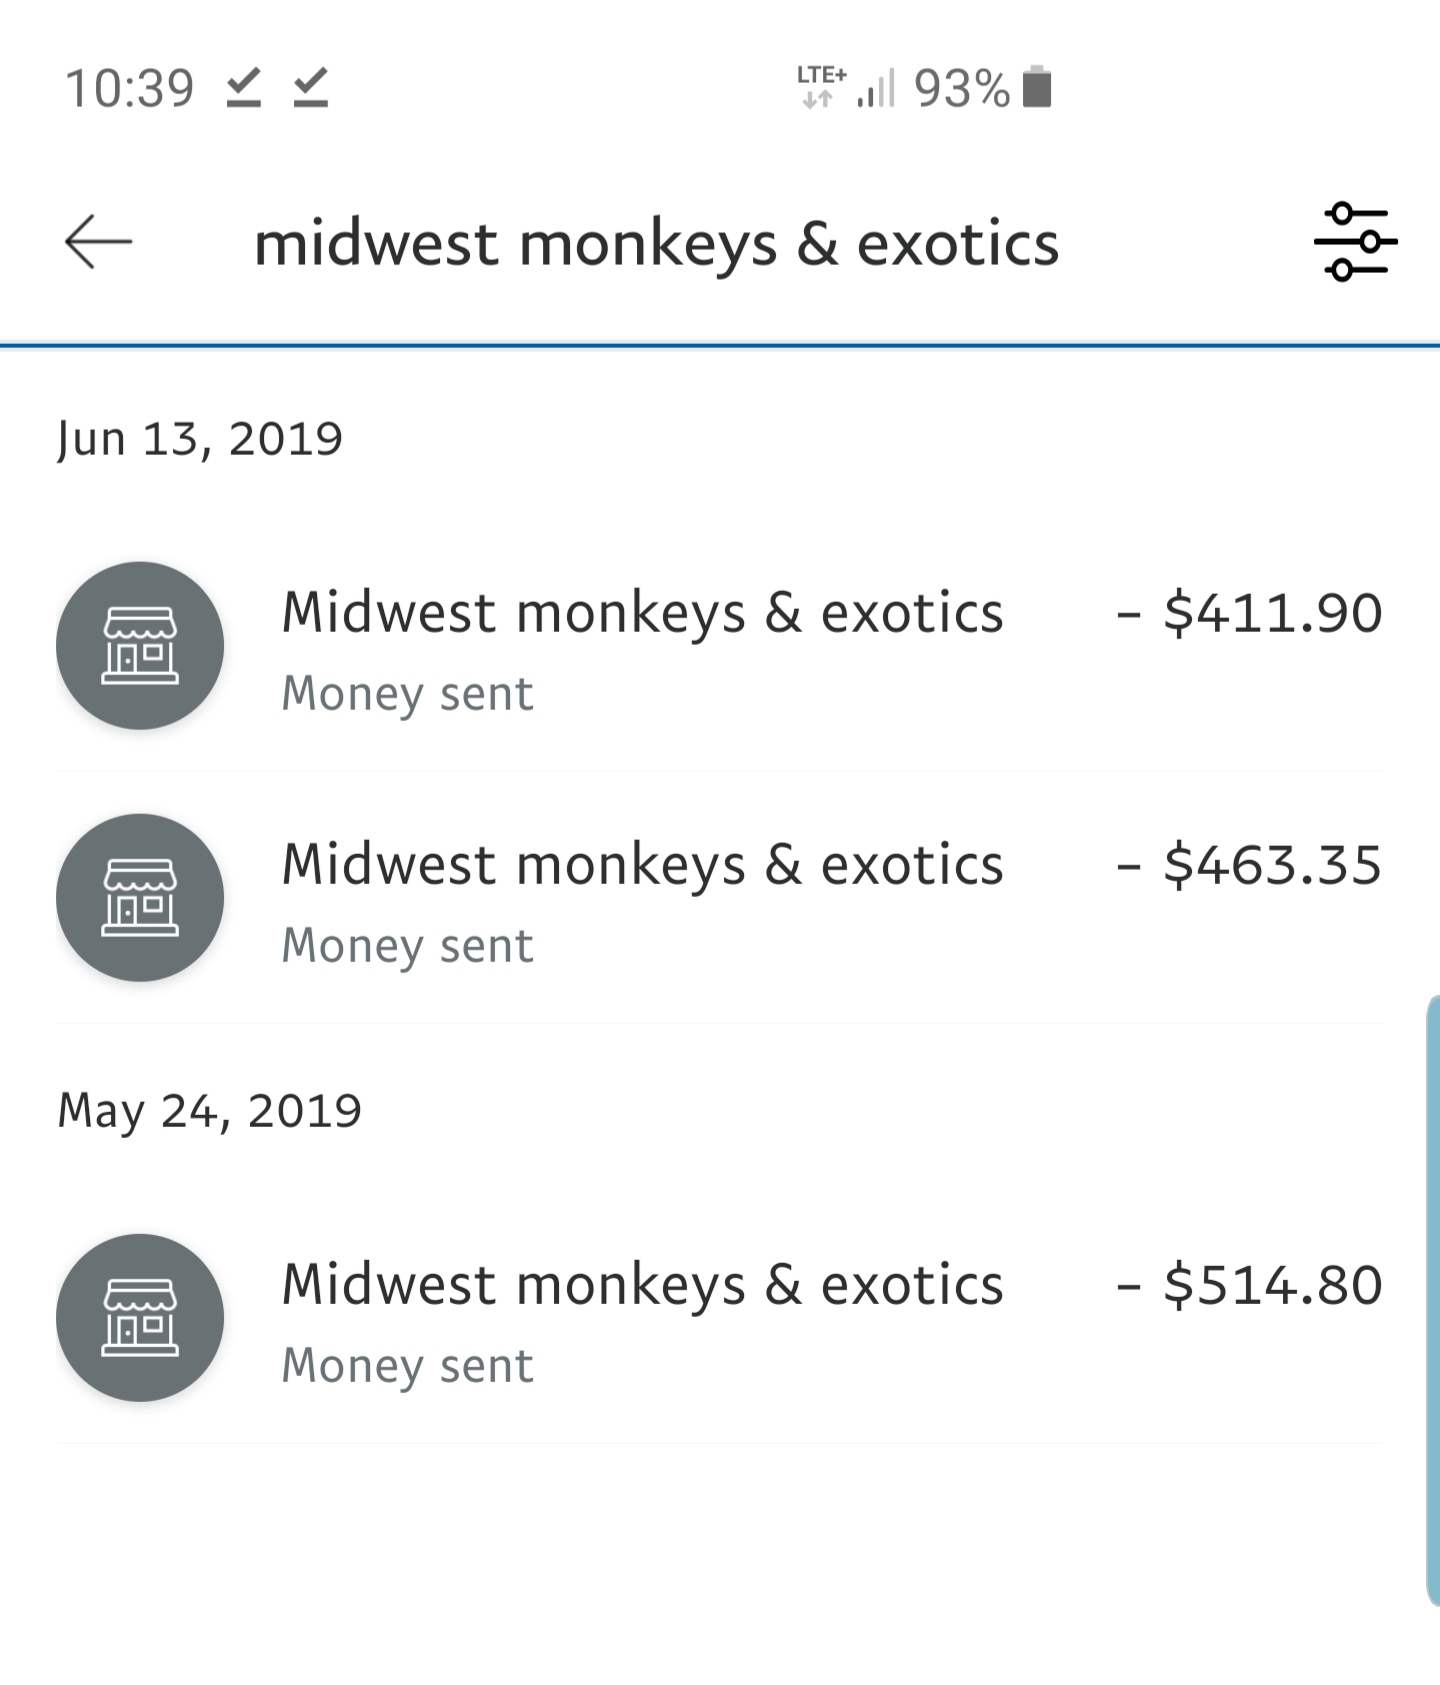Tap the May 24, 2019 date header
Image resolution: width=1440 pixels, height=1685 pixels.
pos(209,1110)
